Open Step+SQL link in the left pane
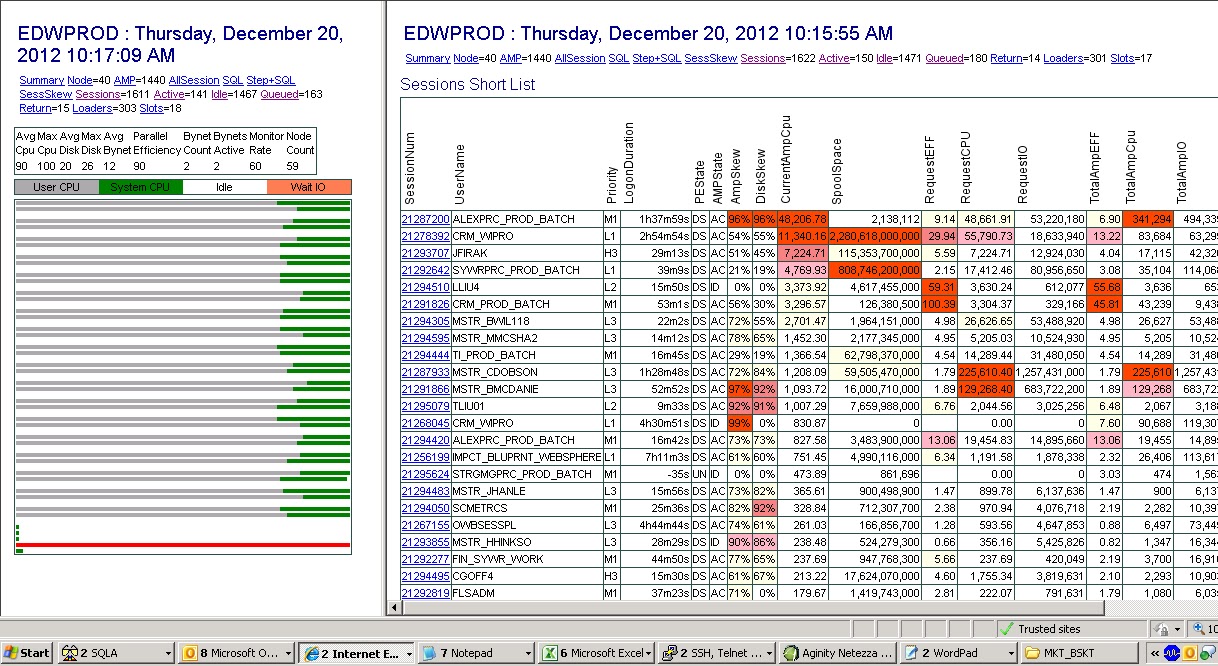Viewport: 1218px width, 666px height. coord(271,80)
